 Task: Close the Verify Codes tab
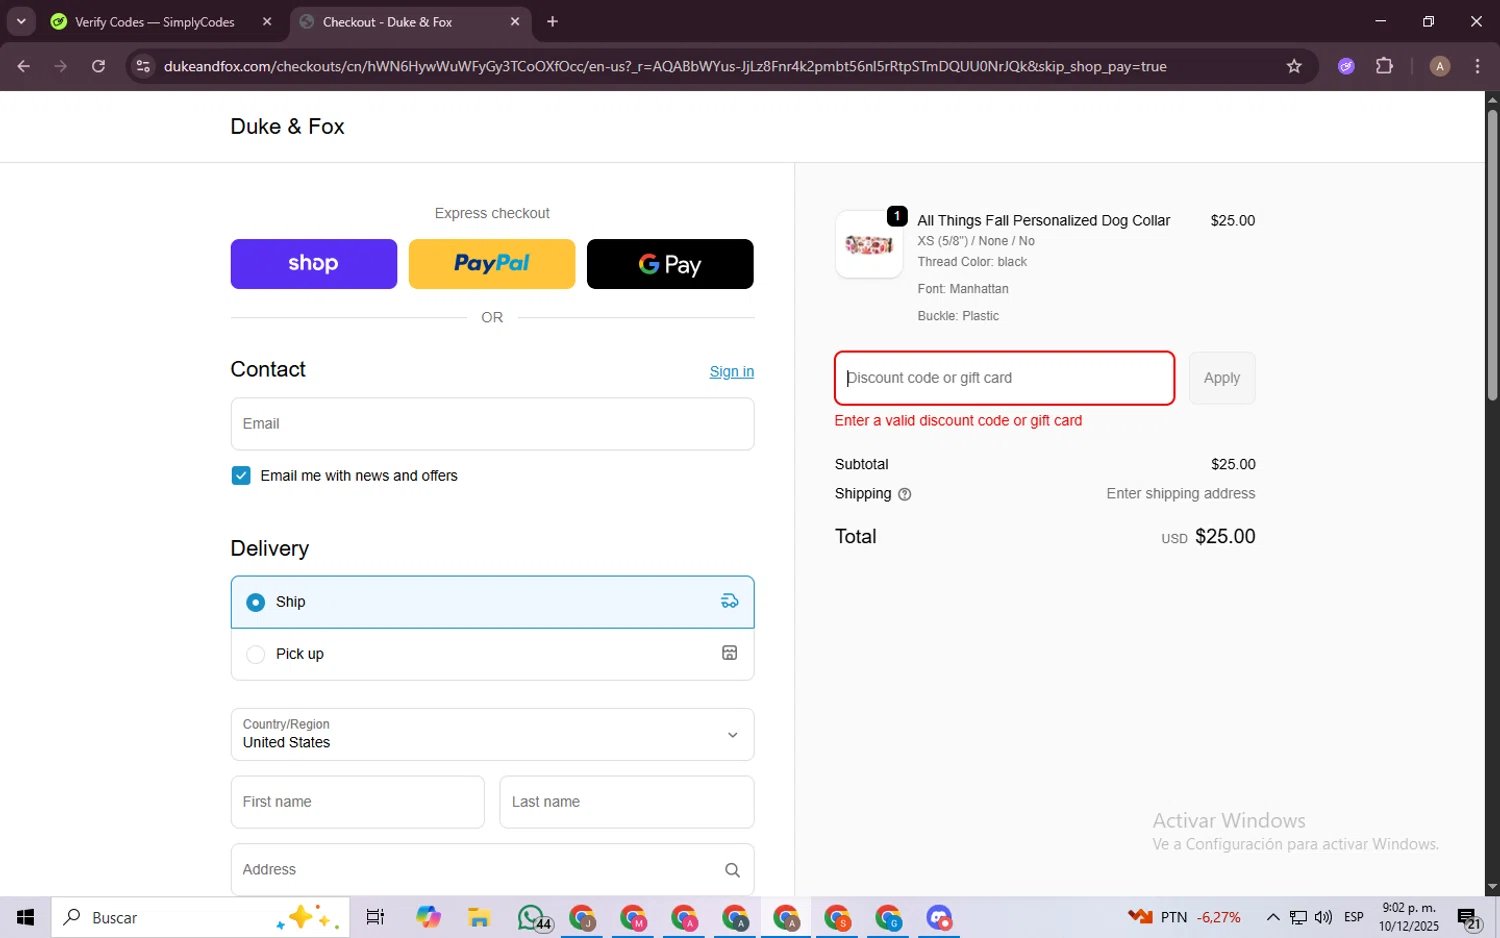click(x=267, y=21)
